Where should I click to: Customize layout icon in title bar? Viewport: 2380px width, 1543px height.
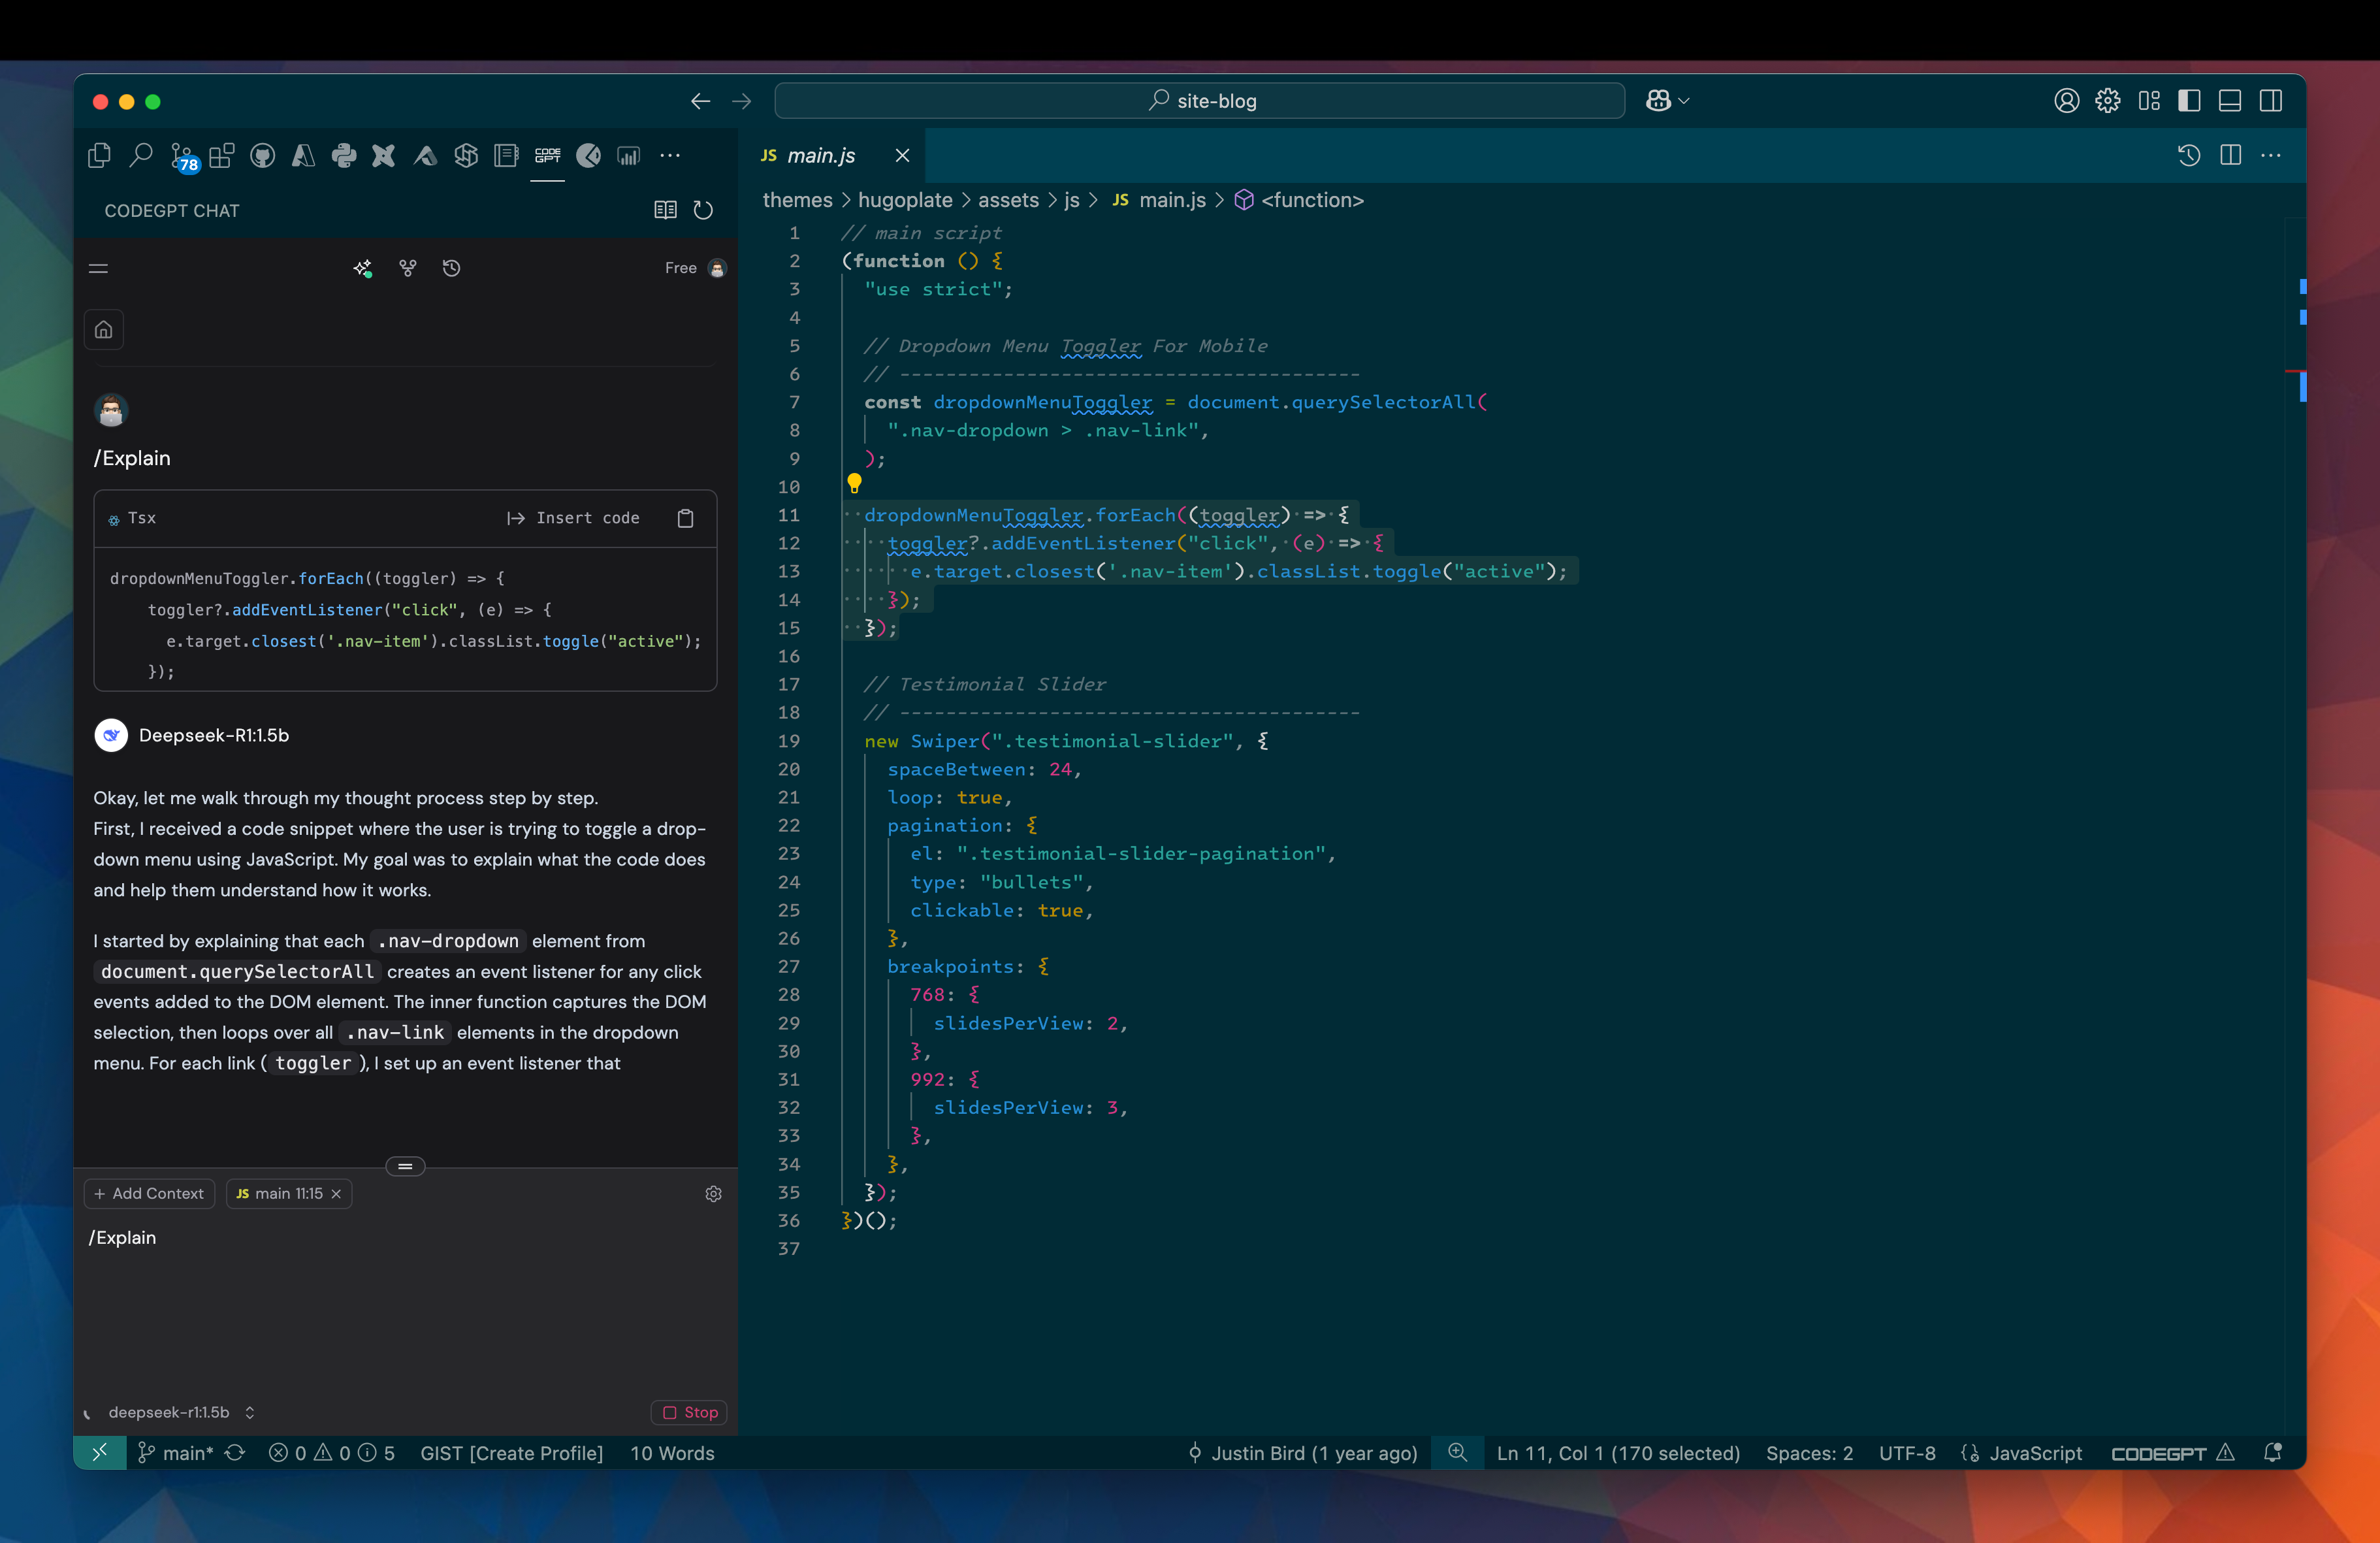click(2149, 101)
